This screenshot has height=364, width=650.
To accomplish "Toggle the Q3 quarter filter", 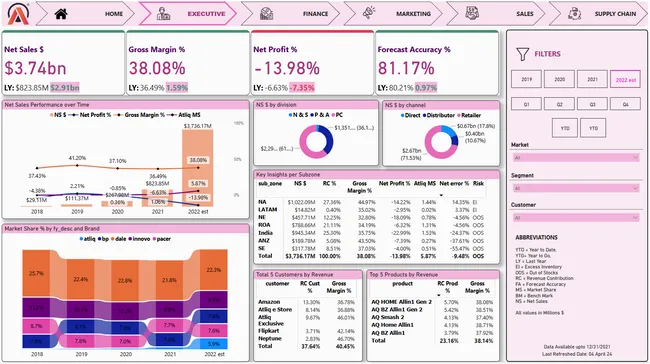I will tap(592, 104).
